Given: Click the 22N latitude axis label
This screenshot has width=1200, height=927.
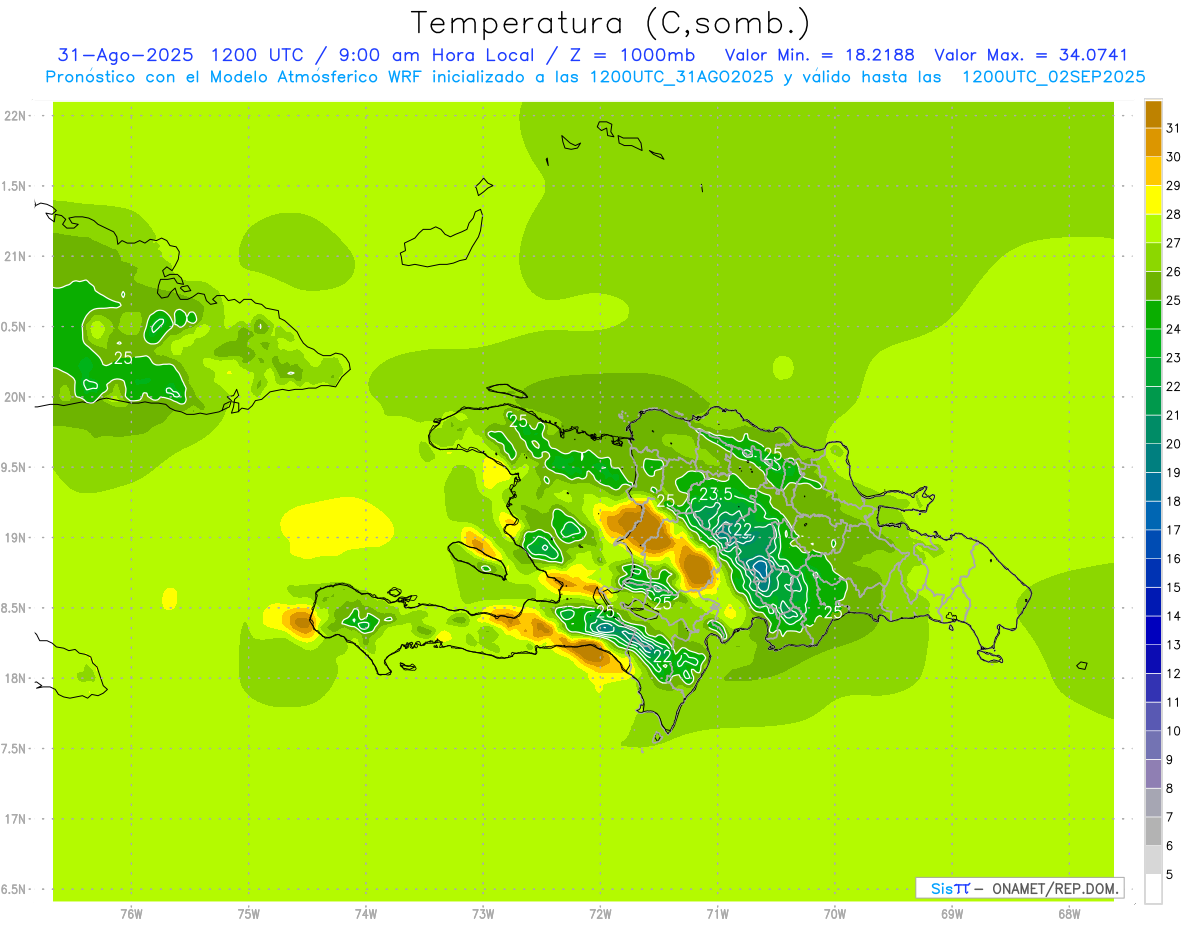Looking at the screenshot, I should coord(14,116).
